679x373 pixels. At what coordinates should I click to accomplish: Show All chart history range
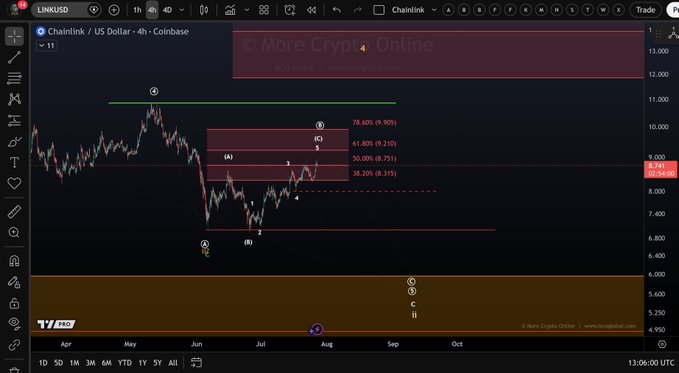(173, 363)
